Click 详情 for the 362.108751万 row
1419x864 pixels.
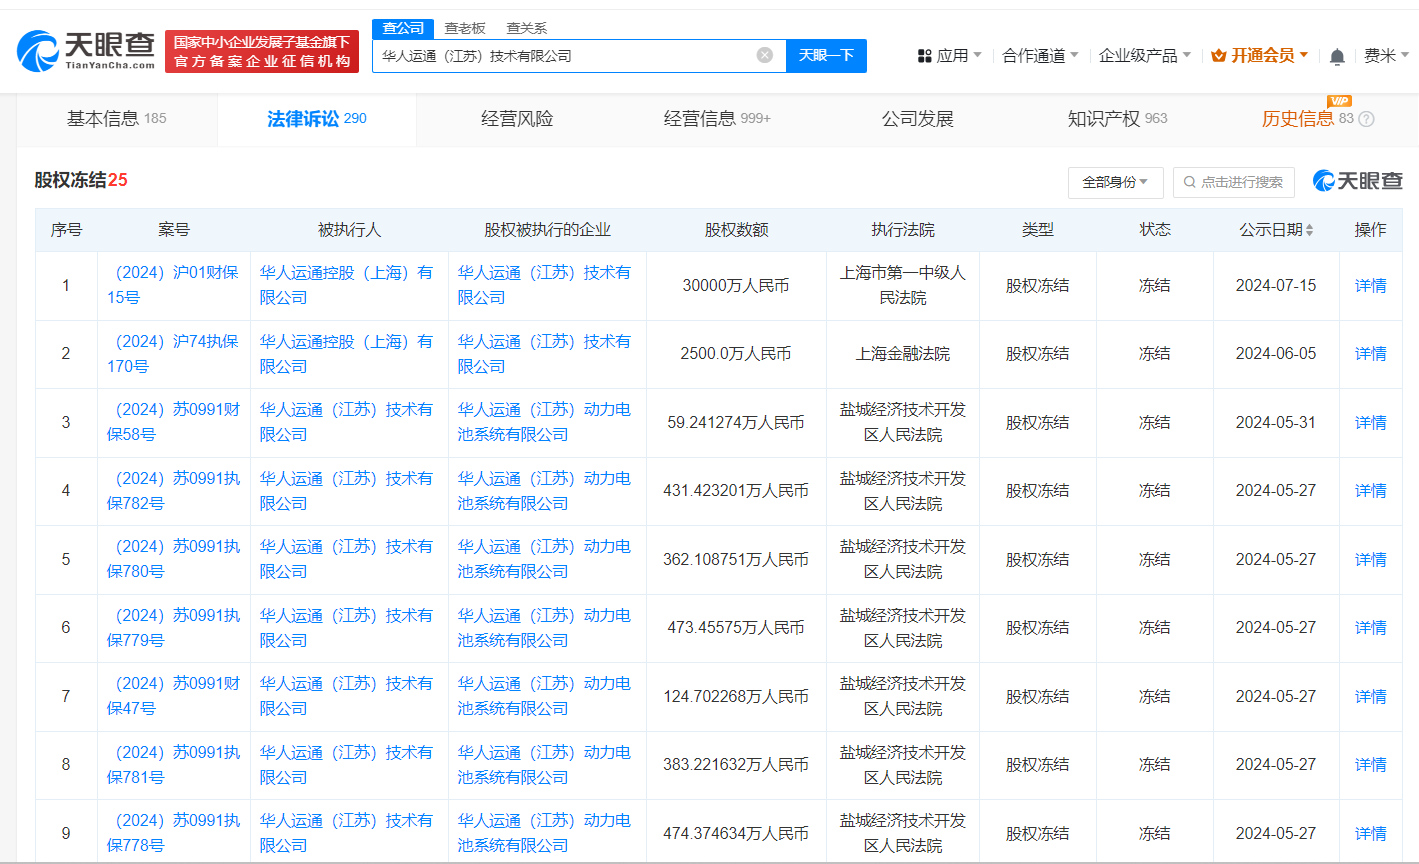click(x=1370, y=560)
